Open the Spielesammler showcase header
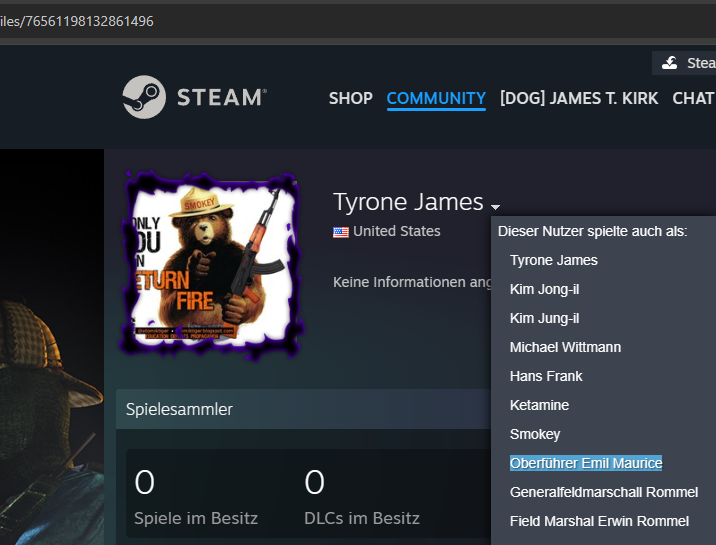Viewport: 716px width, 545px height. (180, 409)
